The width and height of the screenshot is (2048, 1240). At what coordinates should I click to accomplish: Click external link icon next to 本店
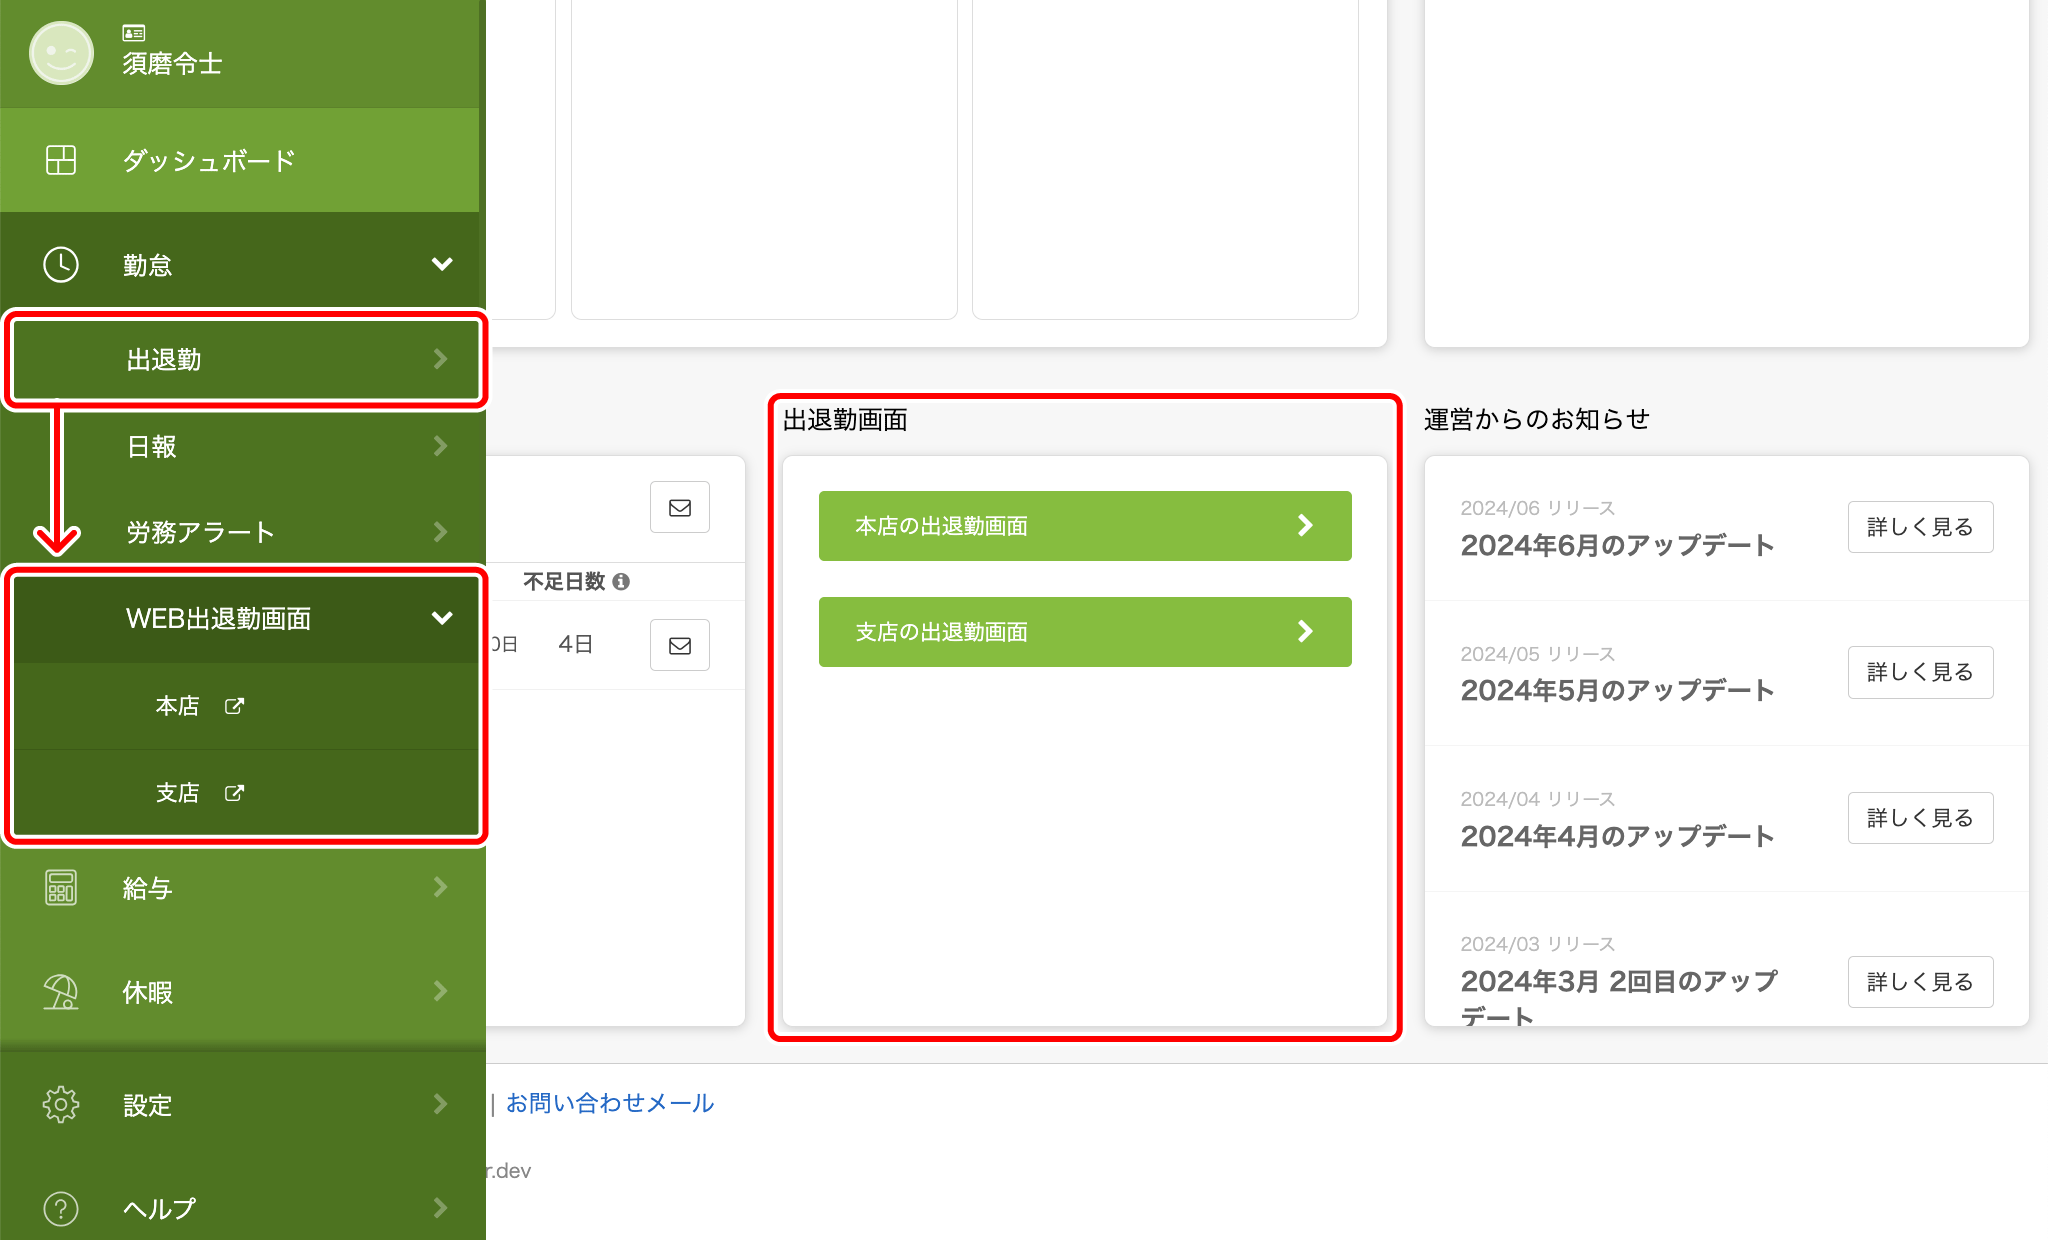tap(234, 706)
